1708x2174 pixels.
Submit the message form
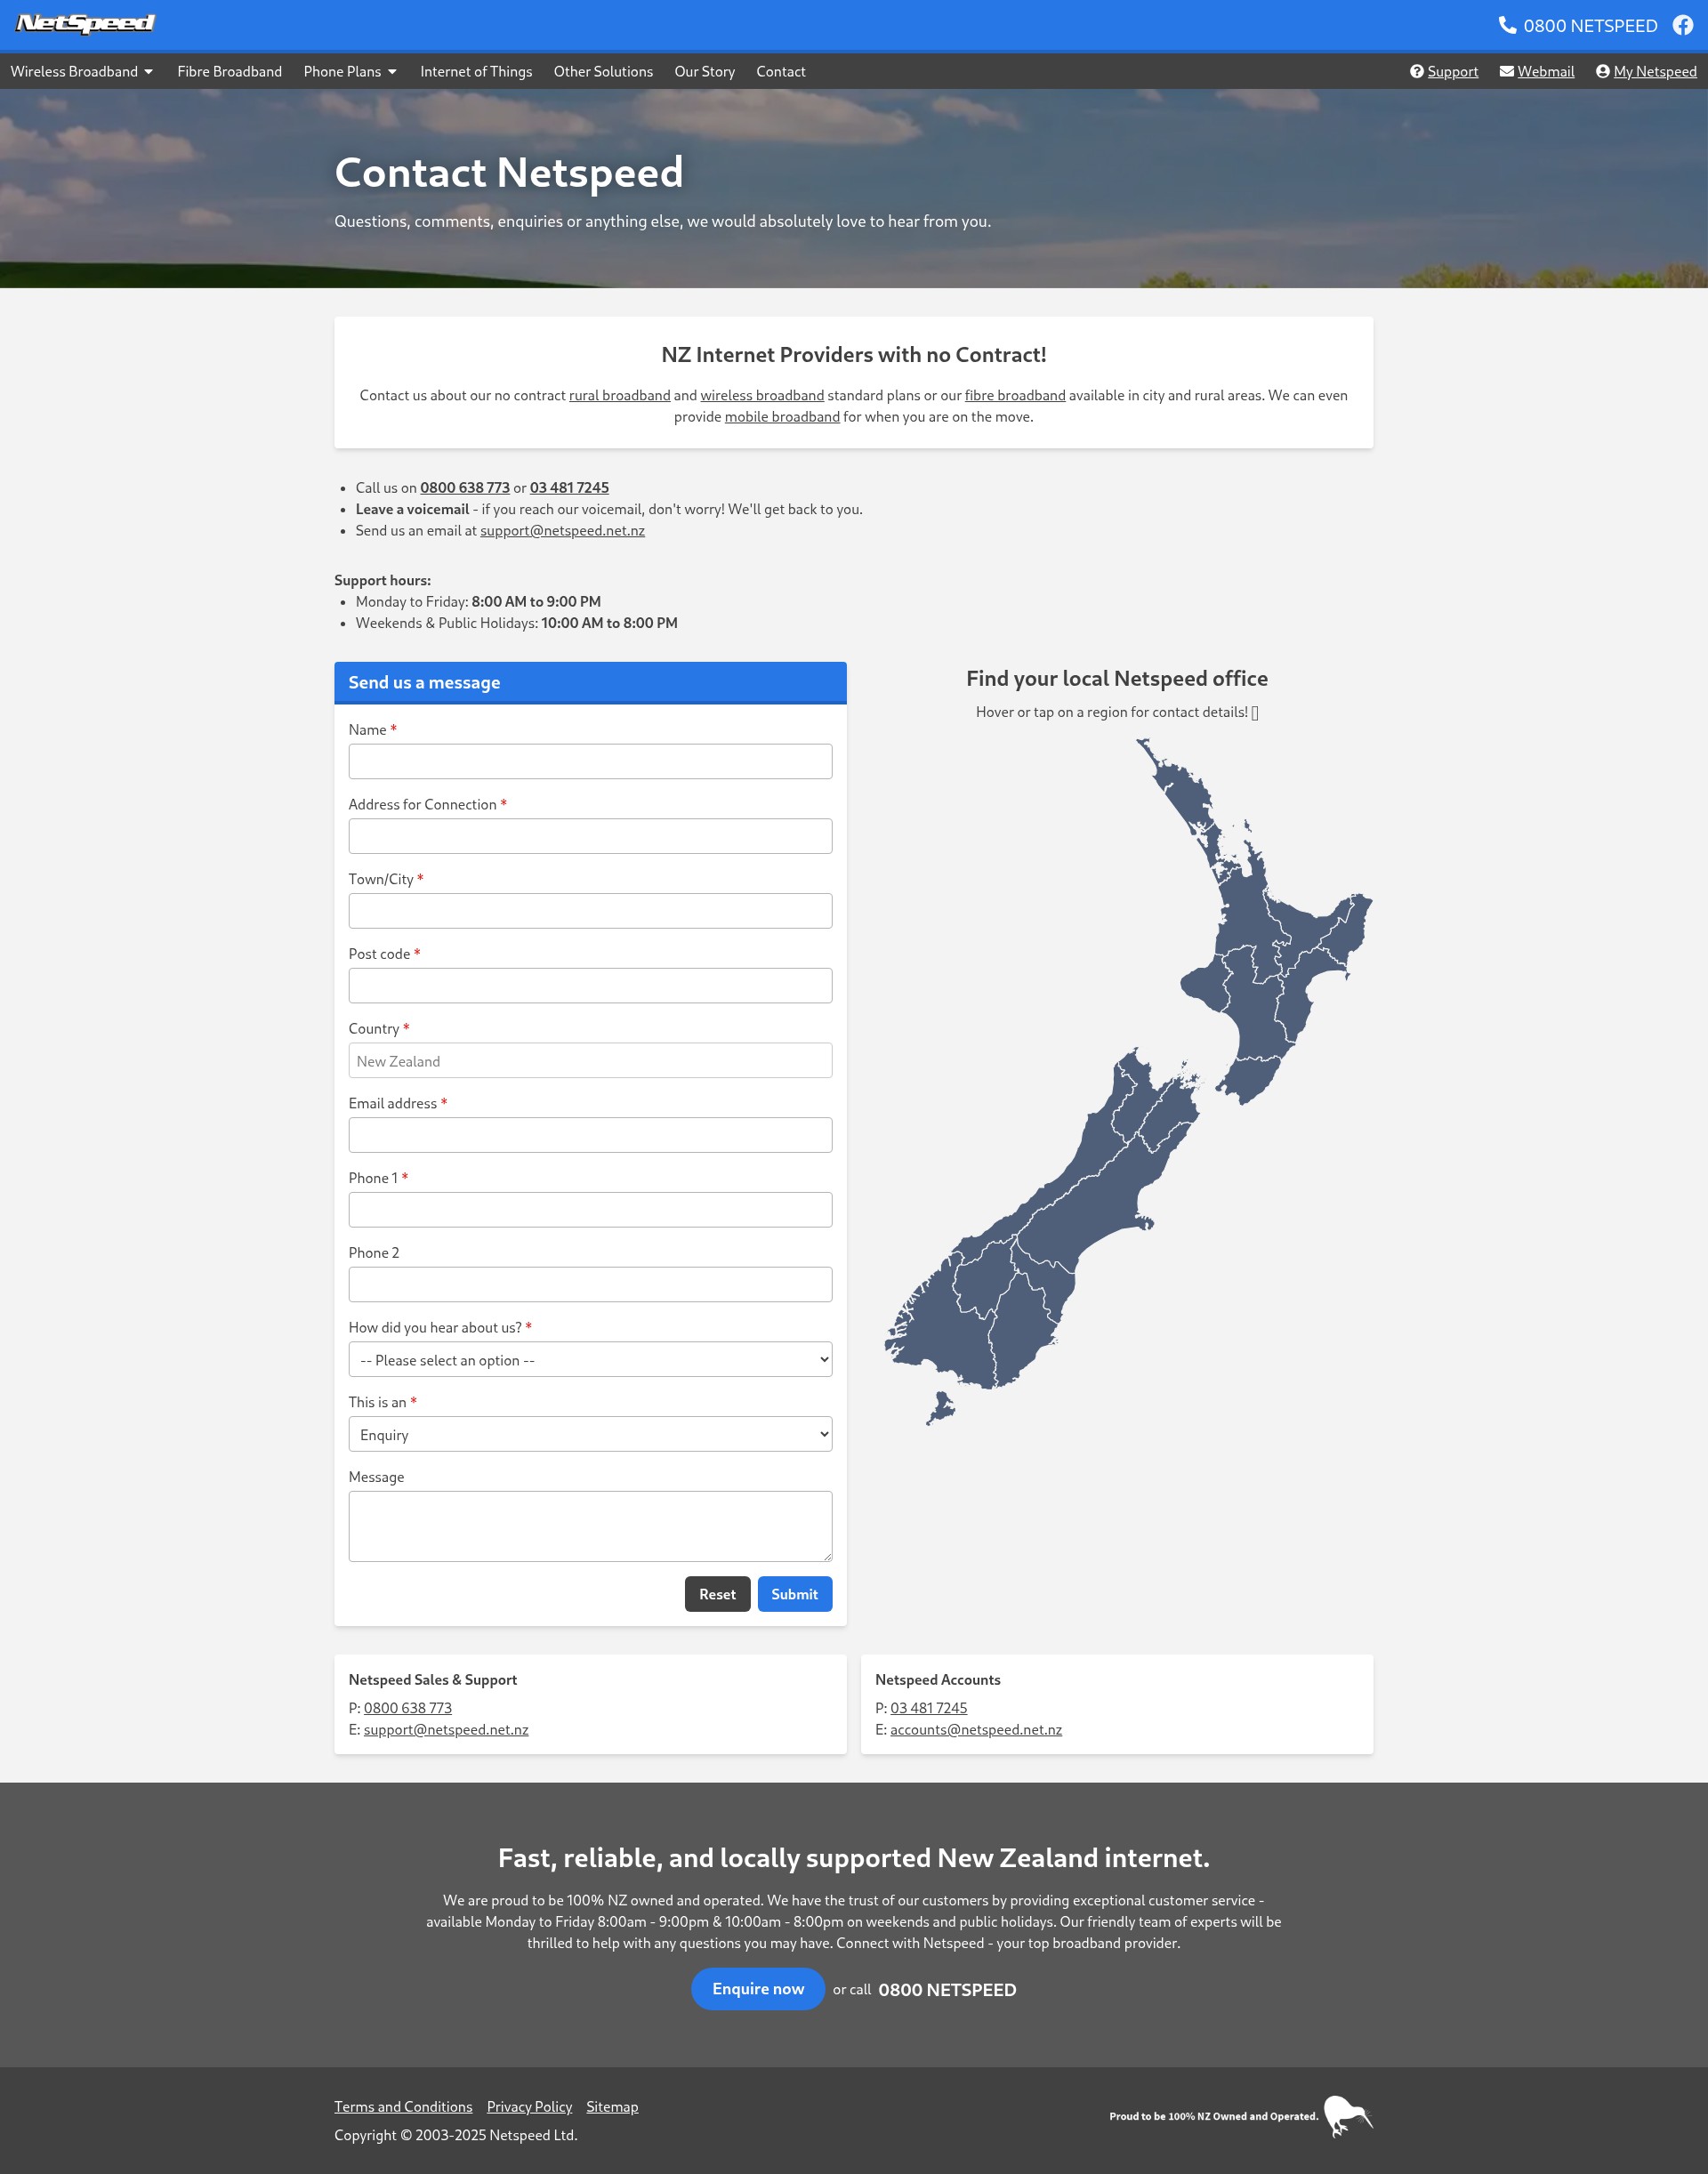pos(794,1594)
